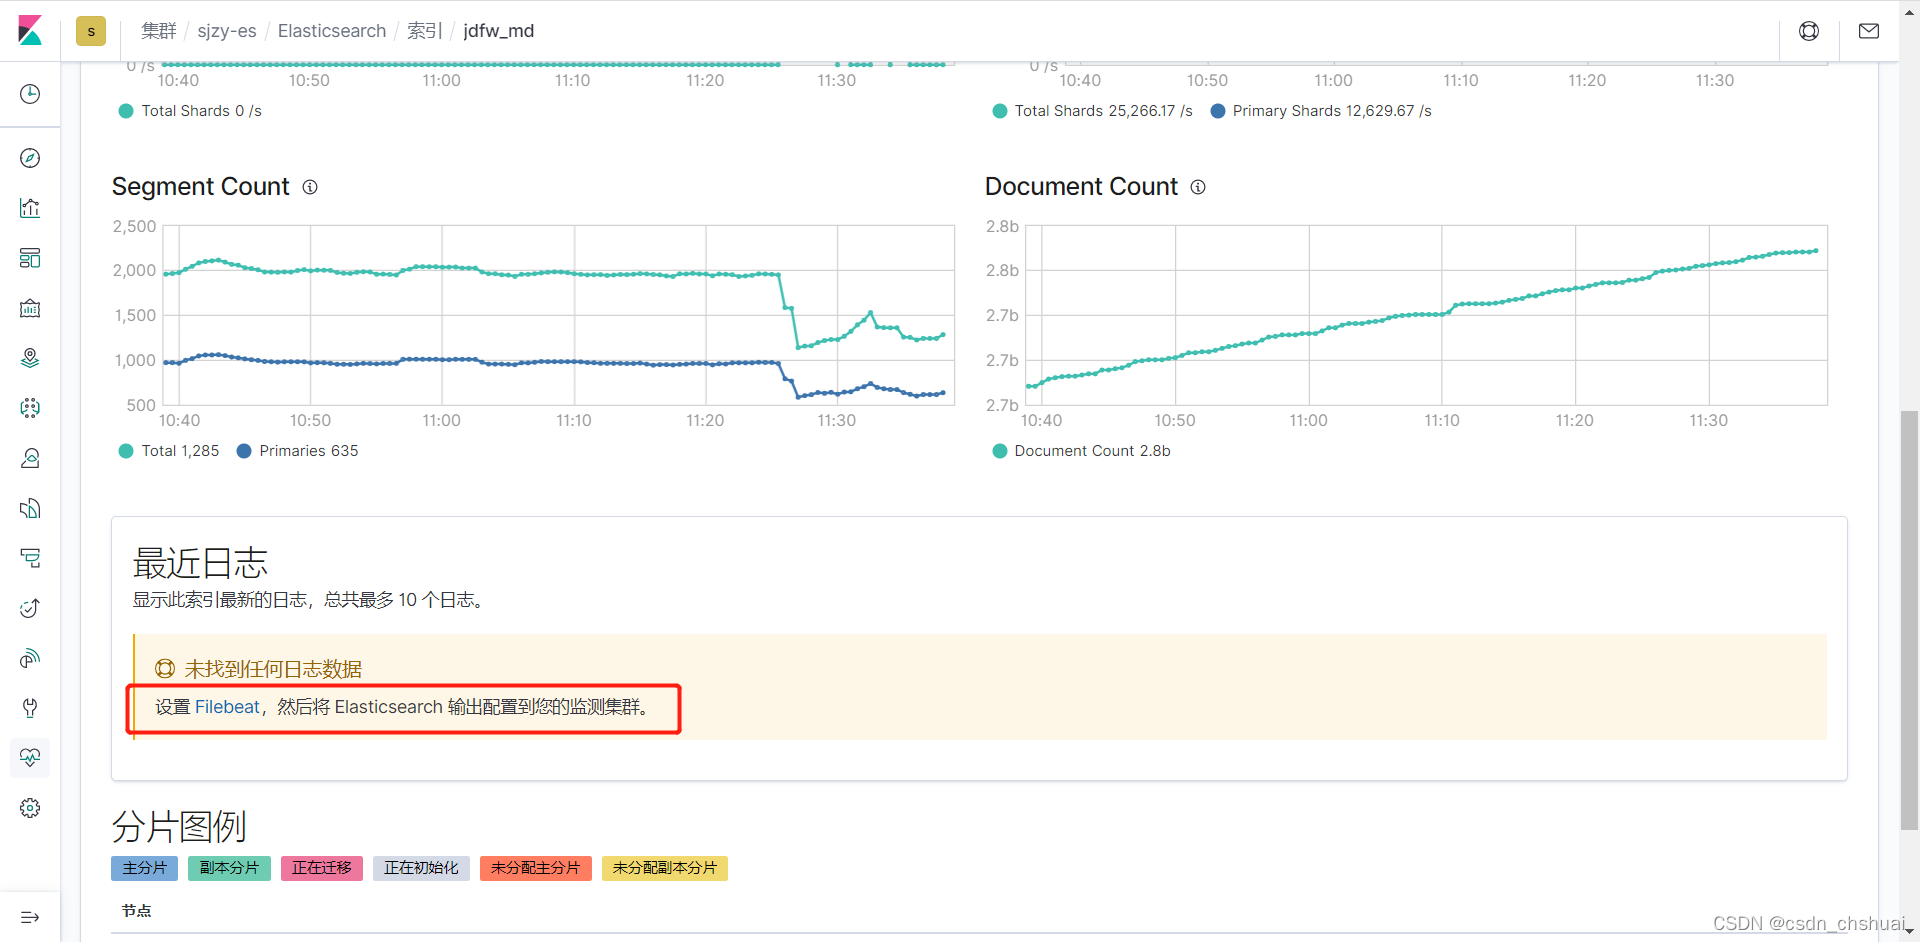Click the Document Count info icon
The image size is (1920, 942).
point(1198,187)
